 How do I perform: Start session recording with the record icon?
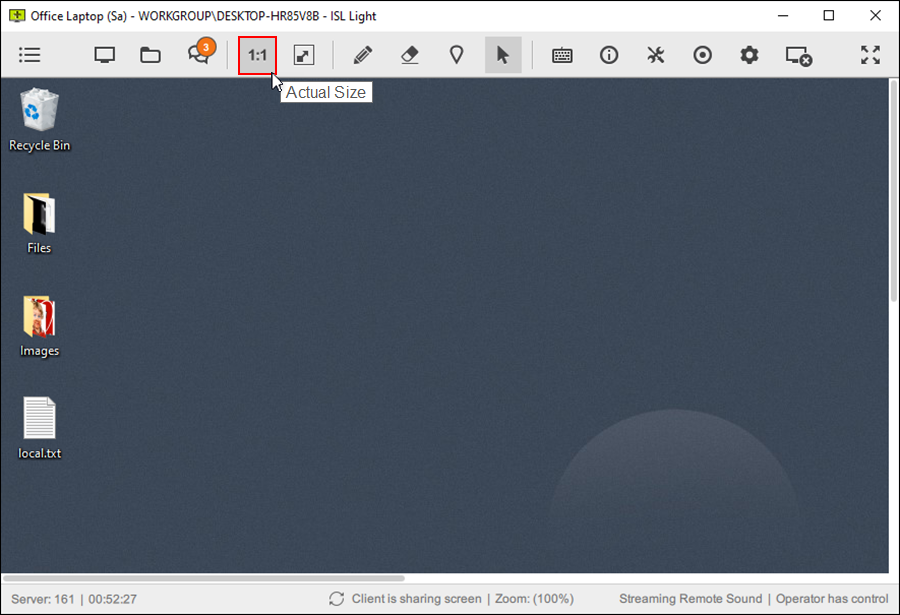702,55
